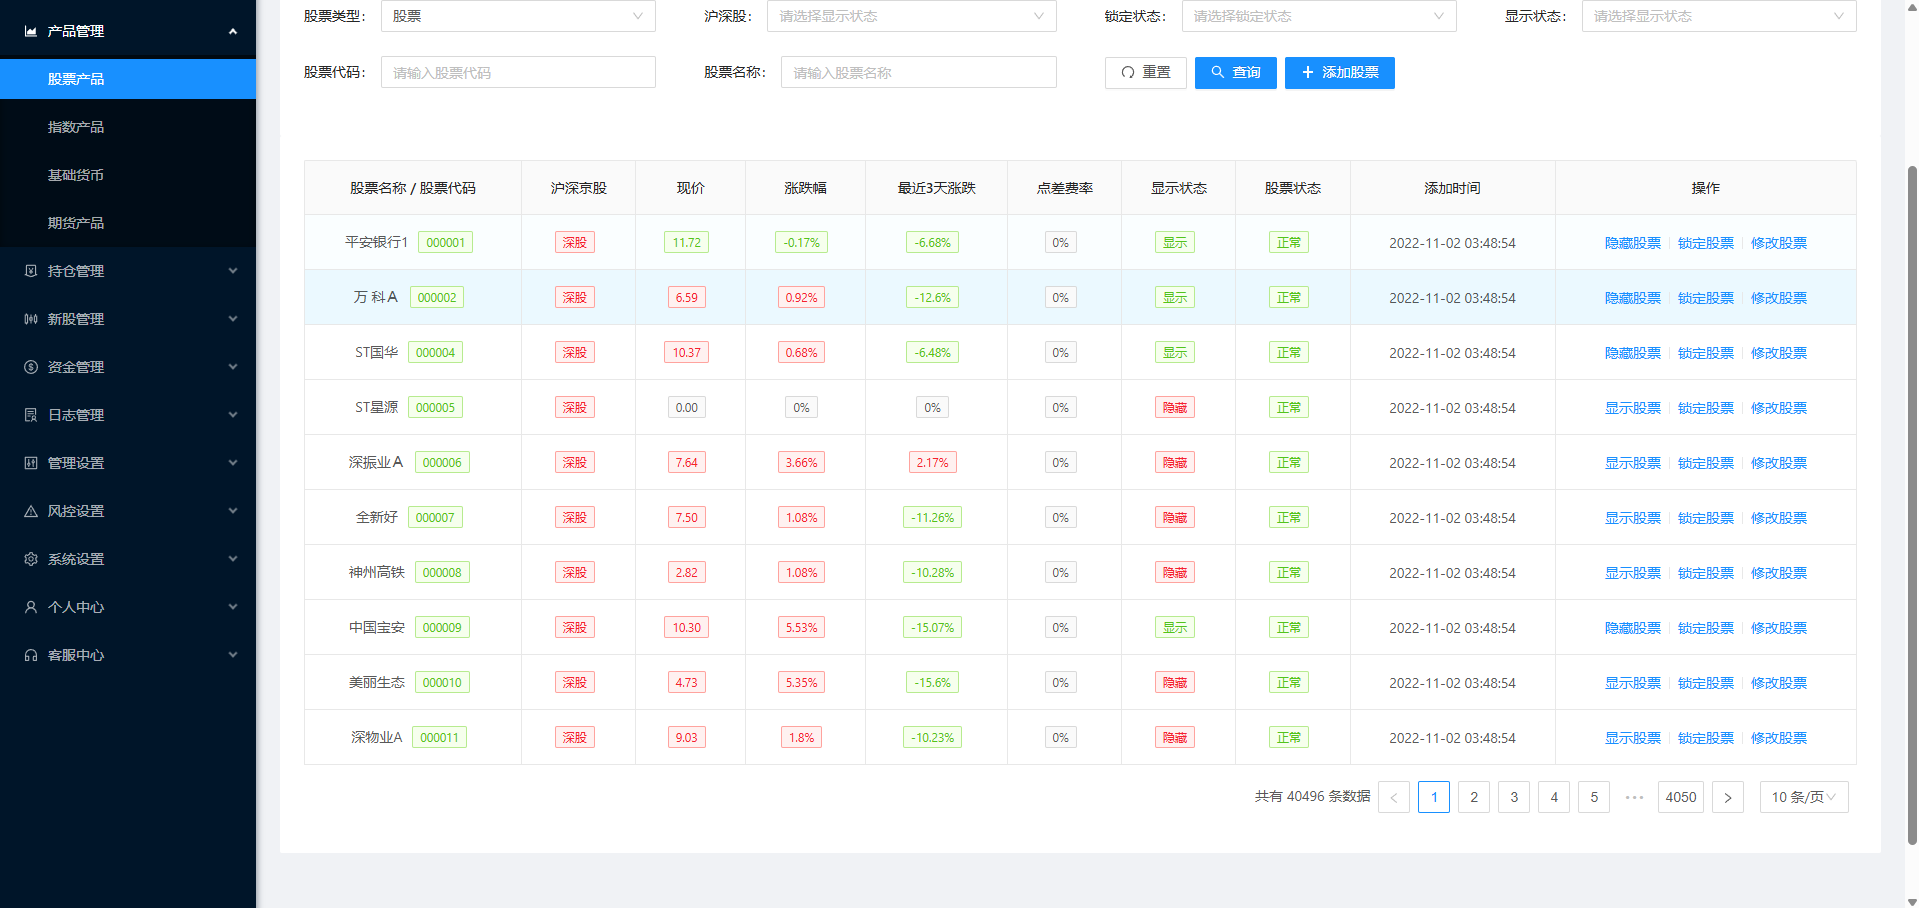Click the 风控设置 warning triangle icon
Image resolution: width=1919 pixels, height=908 pixels.
(x=31, y=511)
